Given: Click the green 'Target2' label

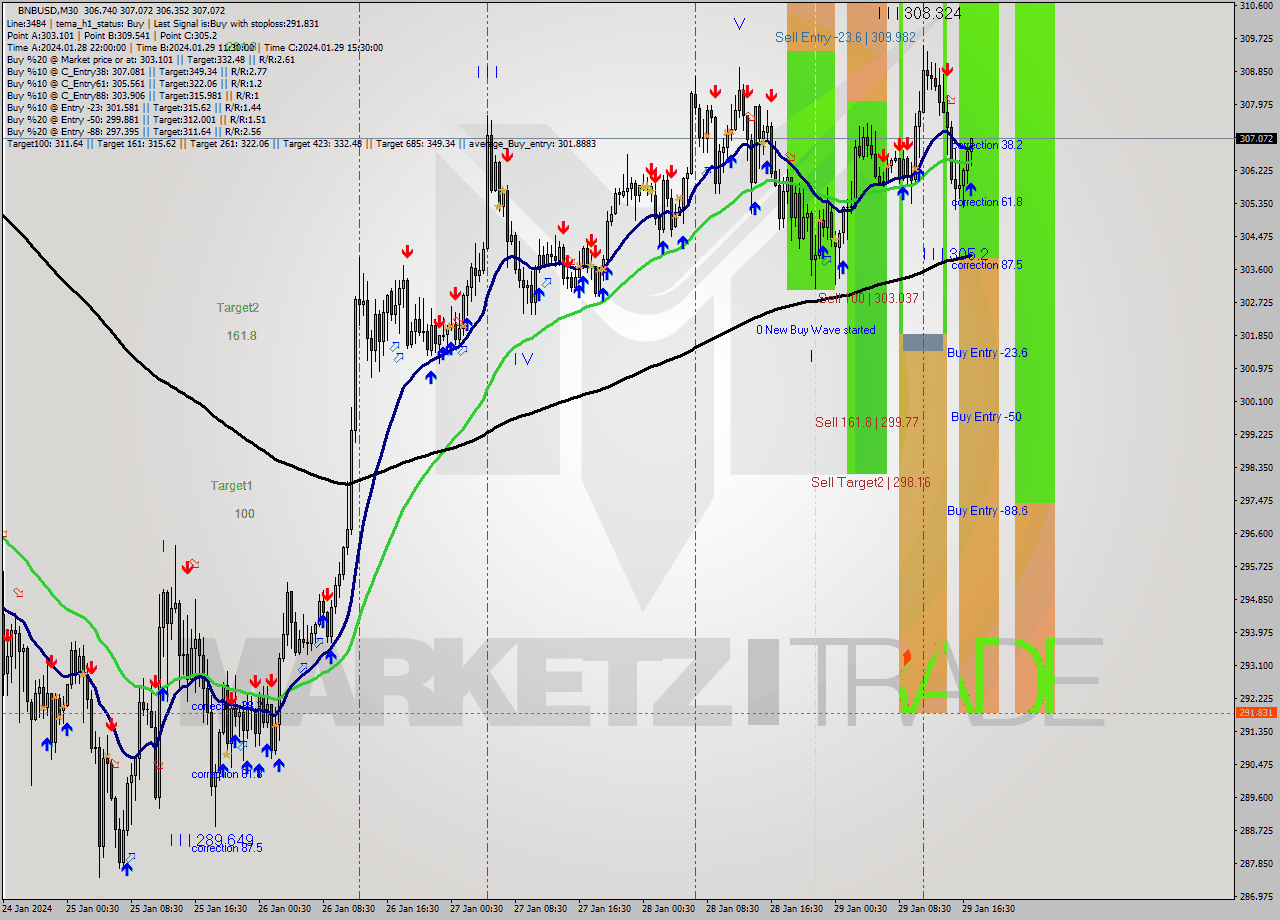Looking at the screenshot, I should (x=238, y=308).
